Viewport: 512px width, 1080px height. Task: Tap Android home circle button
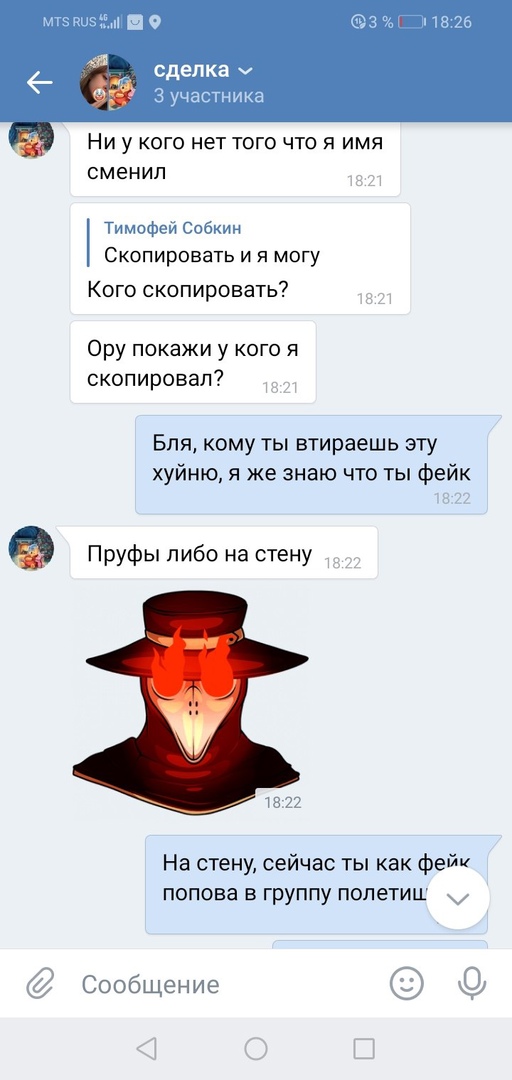pyautogui.click(x=256, y=1048)
